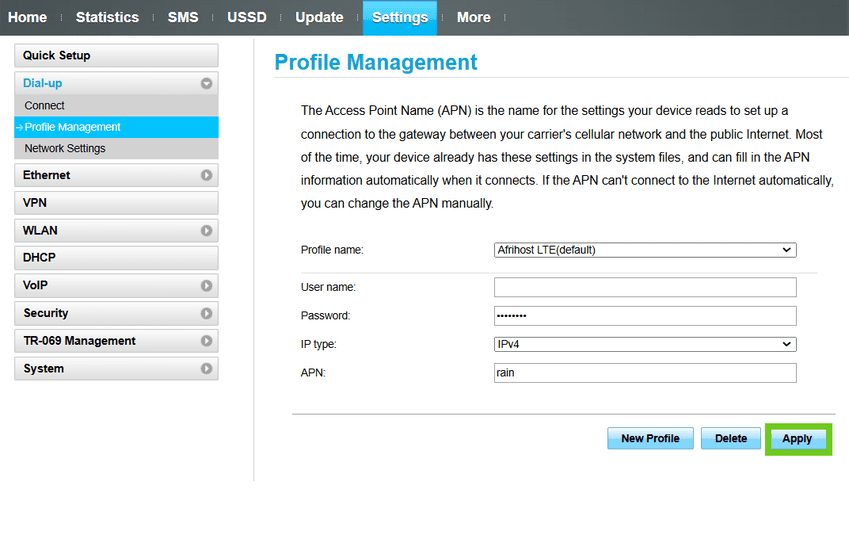
Task: Click the New Profile button
Action: (650, 439)
